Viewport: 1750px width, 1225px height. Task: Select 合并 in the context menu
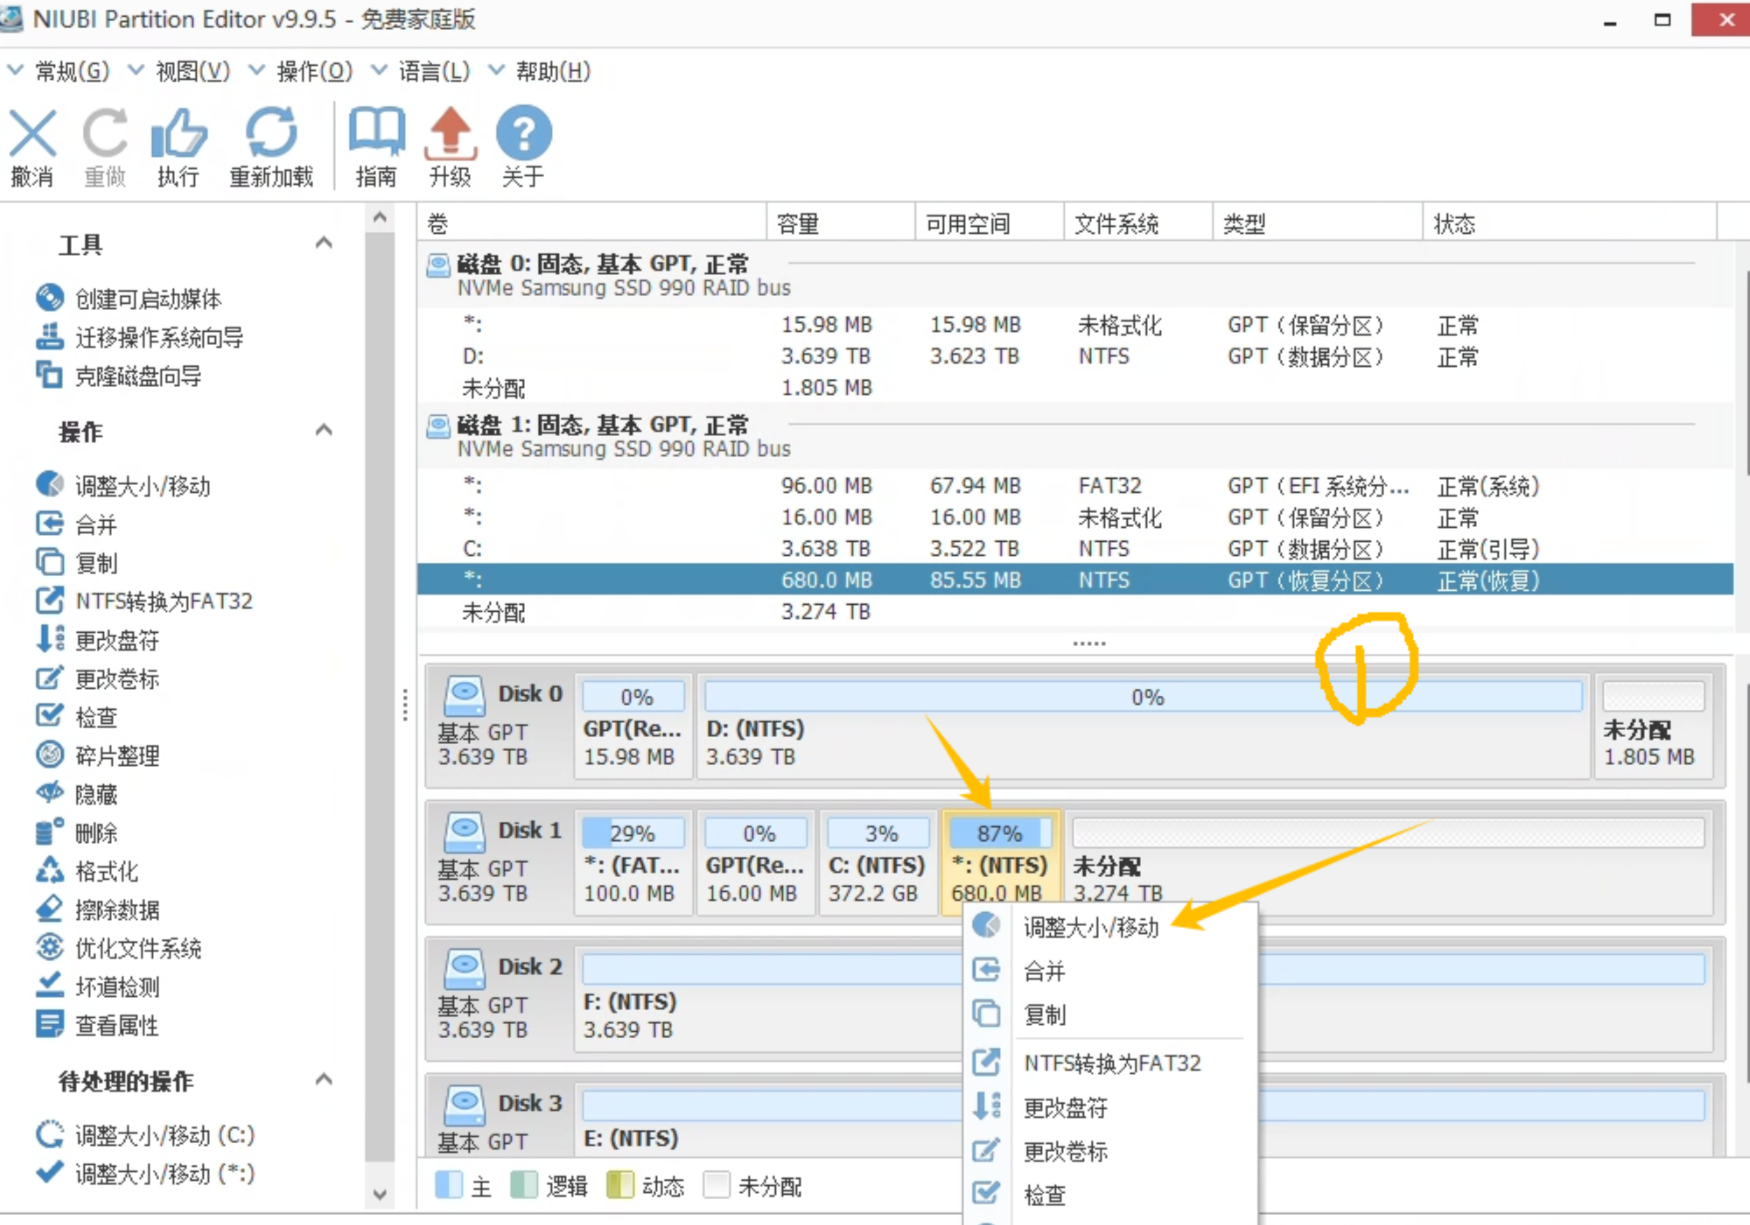(1110, 970)
